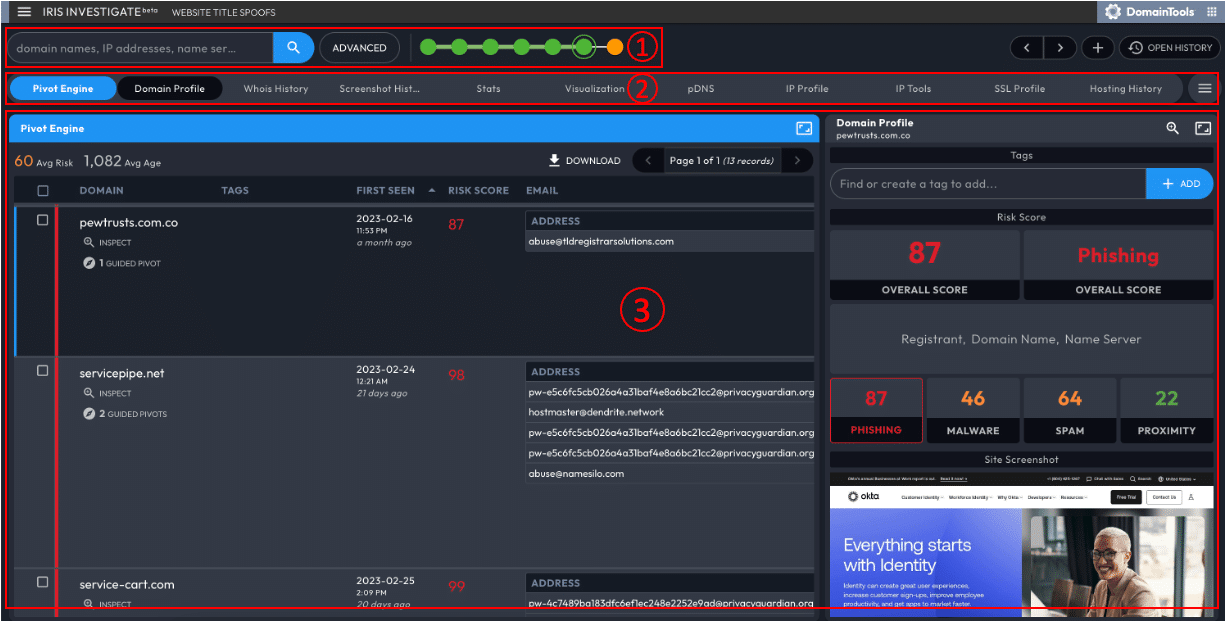
Task: Open 1 guided pivot for pewtrusts.com.co
Action: 122,263
